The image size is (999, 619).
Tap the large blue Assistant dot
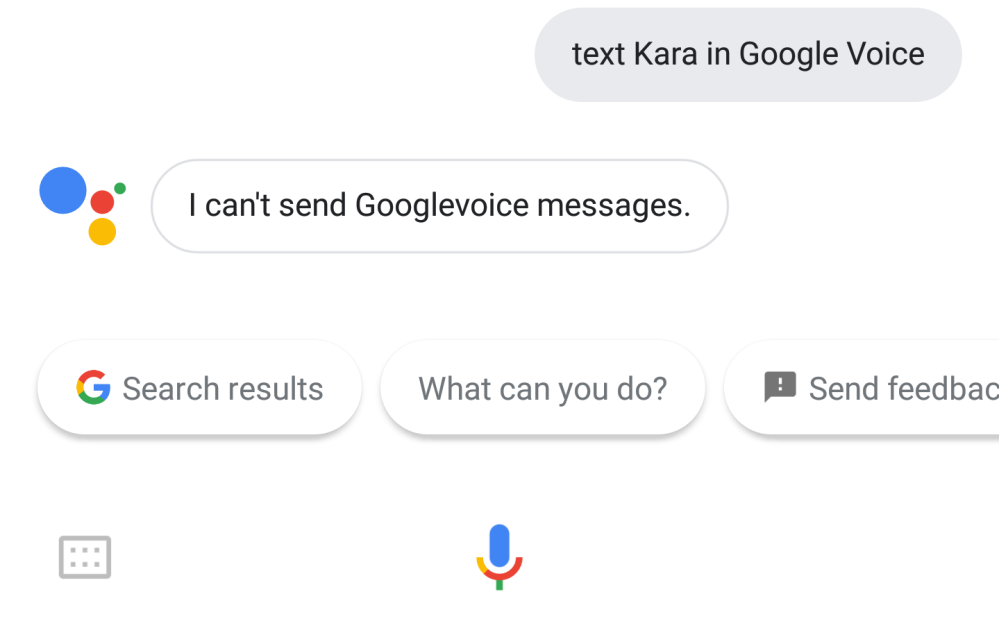63,190
